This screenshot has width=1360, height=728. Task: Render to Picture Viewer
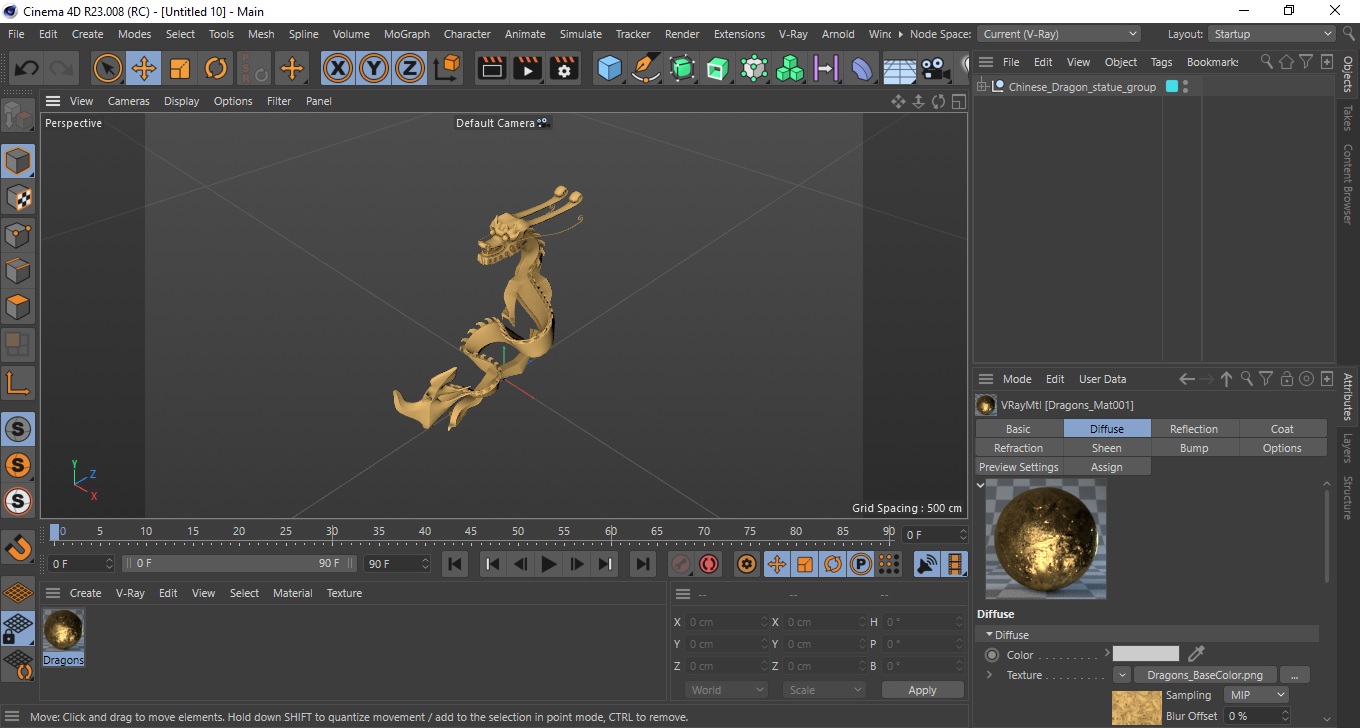click(x=528, y=69)
